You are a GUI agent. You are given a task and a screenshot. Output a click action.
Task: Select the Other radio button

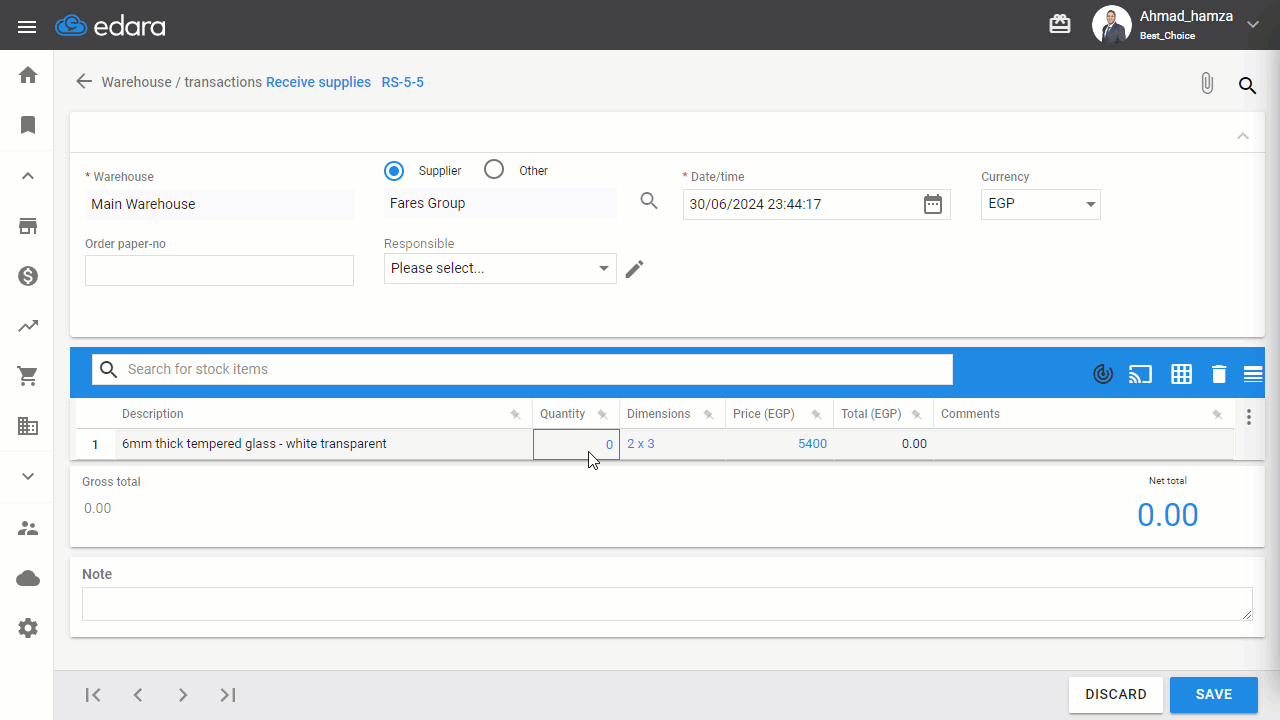click(x=494, y=170)
